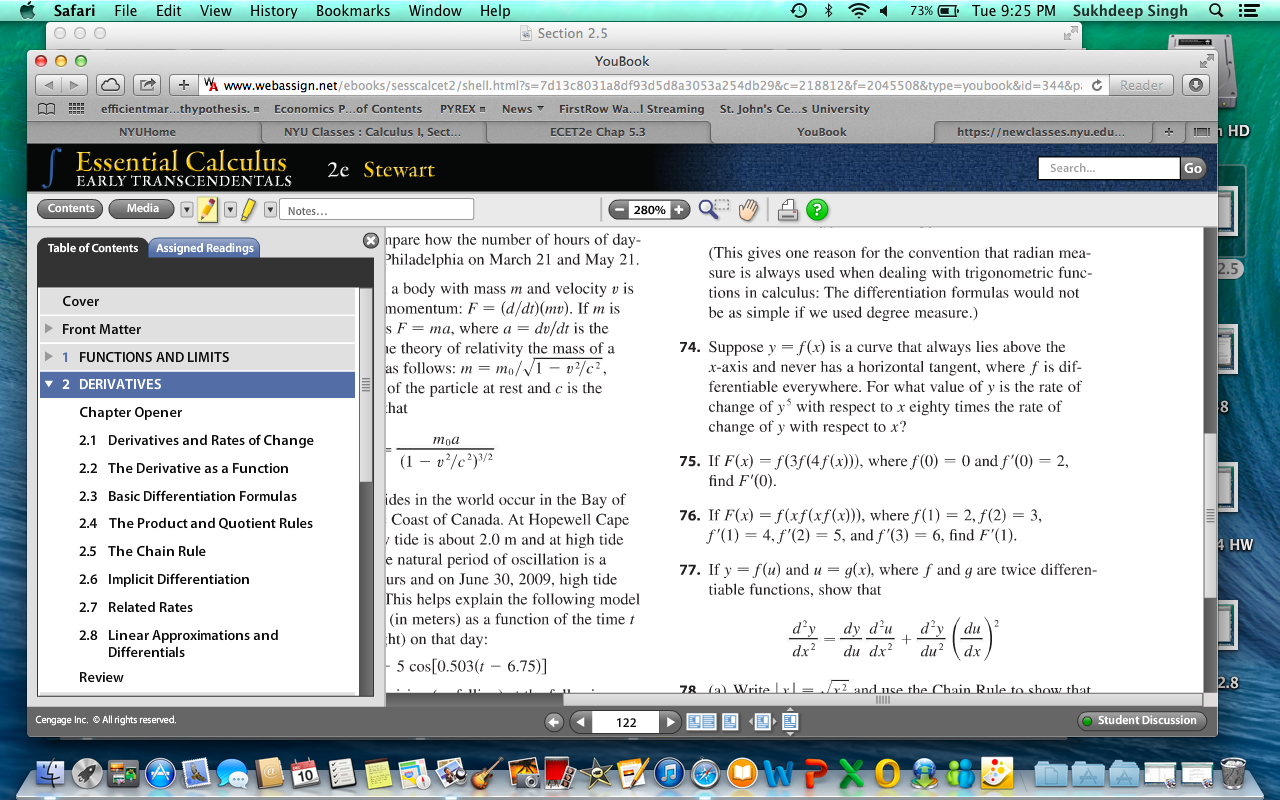
Task: Open Finder from the Dock
Action: click(50, 772)
